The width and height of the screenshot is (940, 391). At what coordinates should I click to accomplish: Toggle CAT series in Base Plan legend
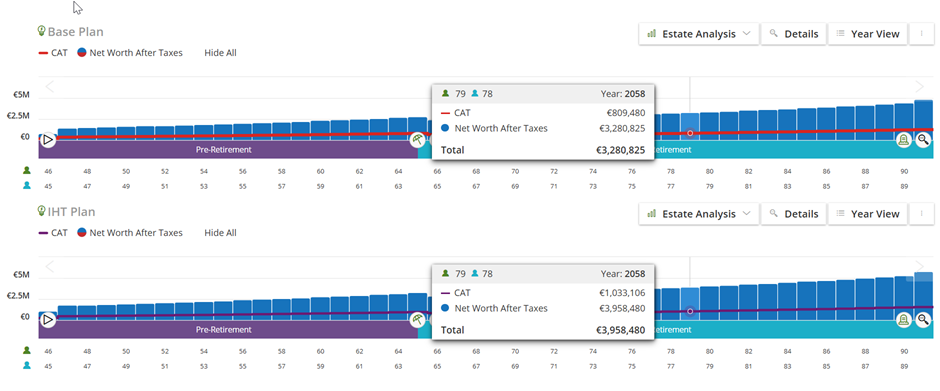pyautogui.click(x=53, y=53)
